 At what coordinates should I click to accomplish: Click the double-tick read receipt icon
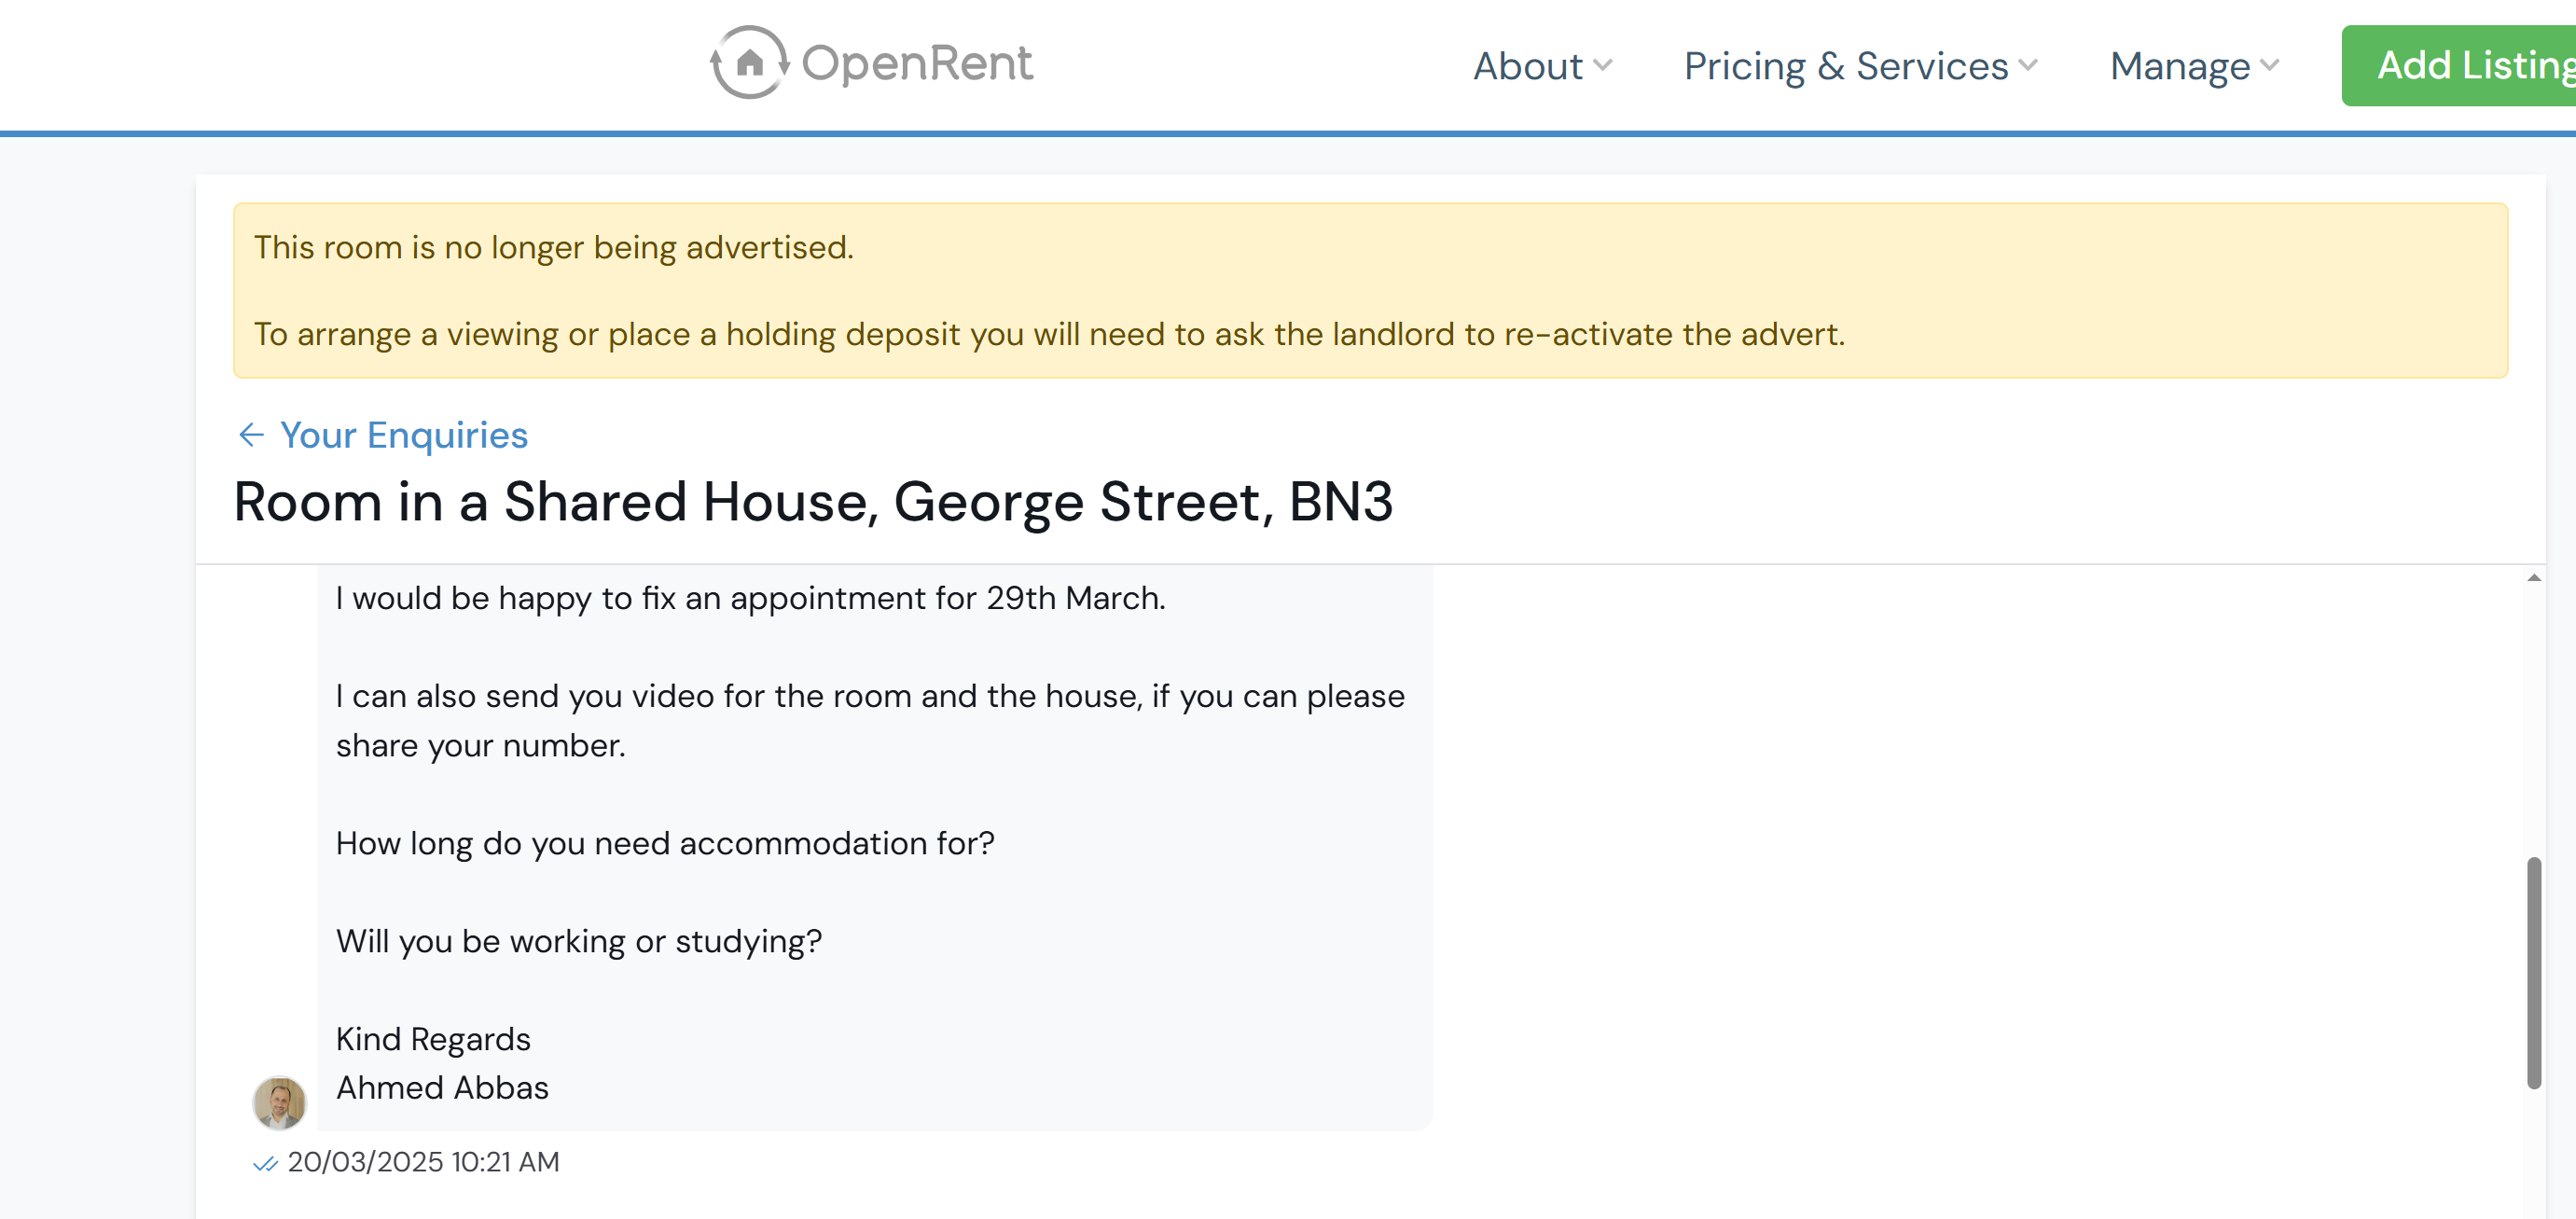coord(265,1163)
